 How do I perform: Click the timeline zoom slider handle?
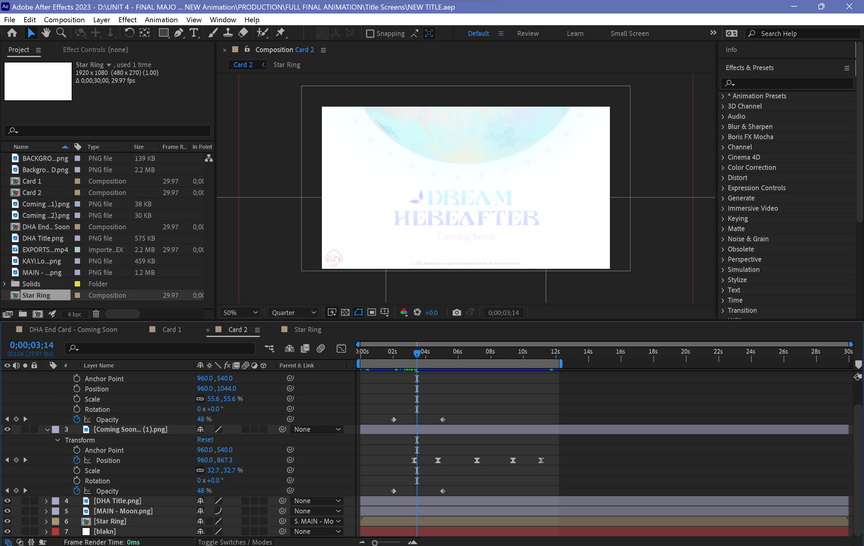click(x=375, y=543)
